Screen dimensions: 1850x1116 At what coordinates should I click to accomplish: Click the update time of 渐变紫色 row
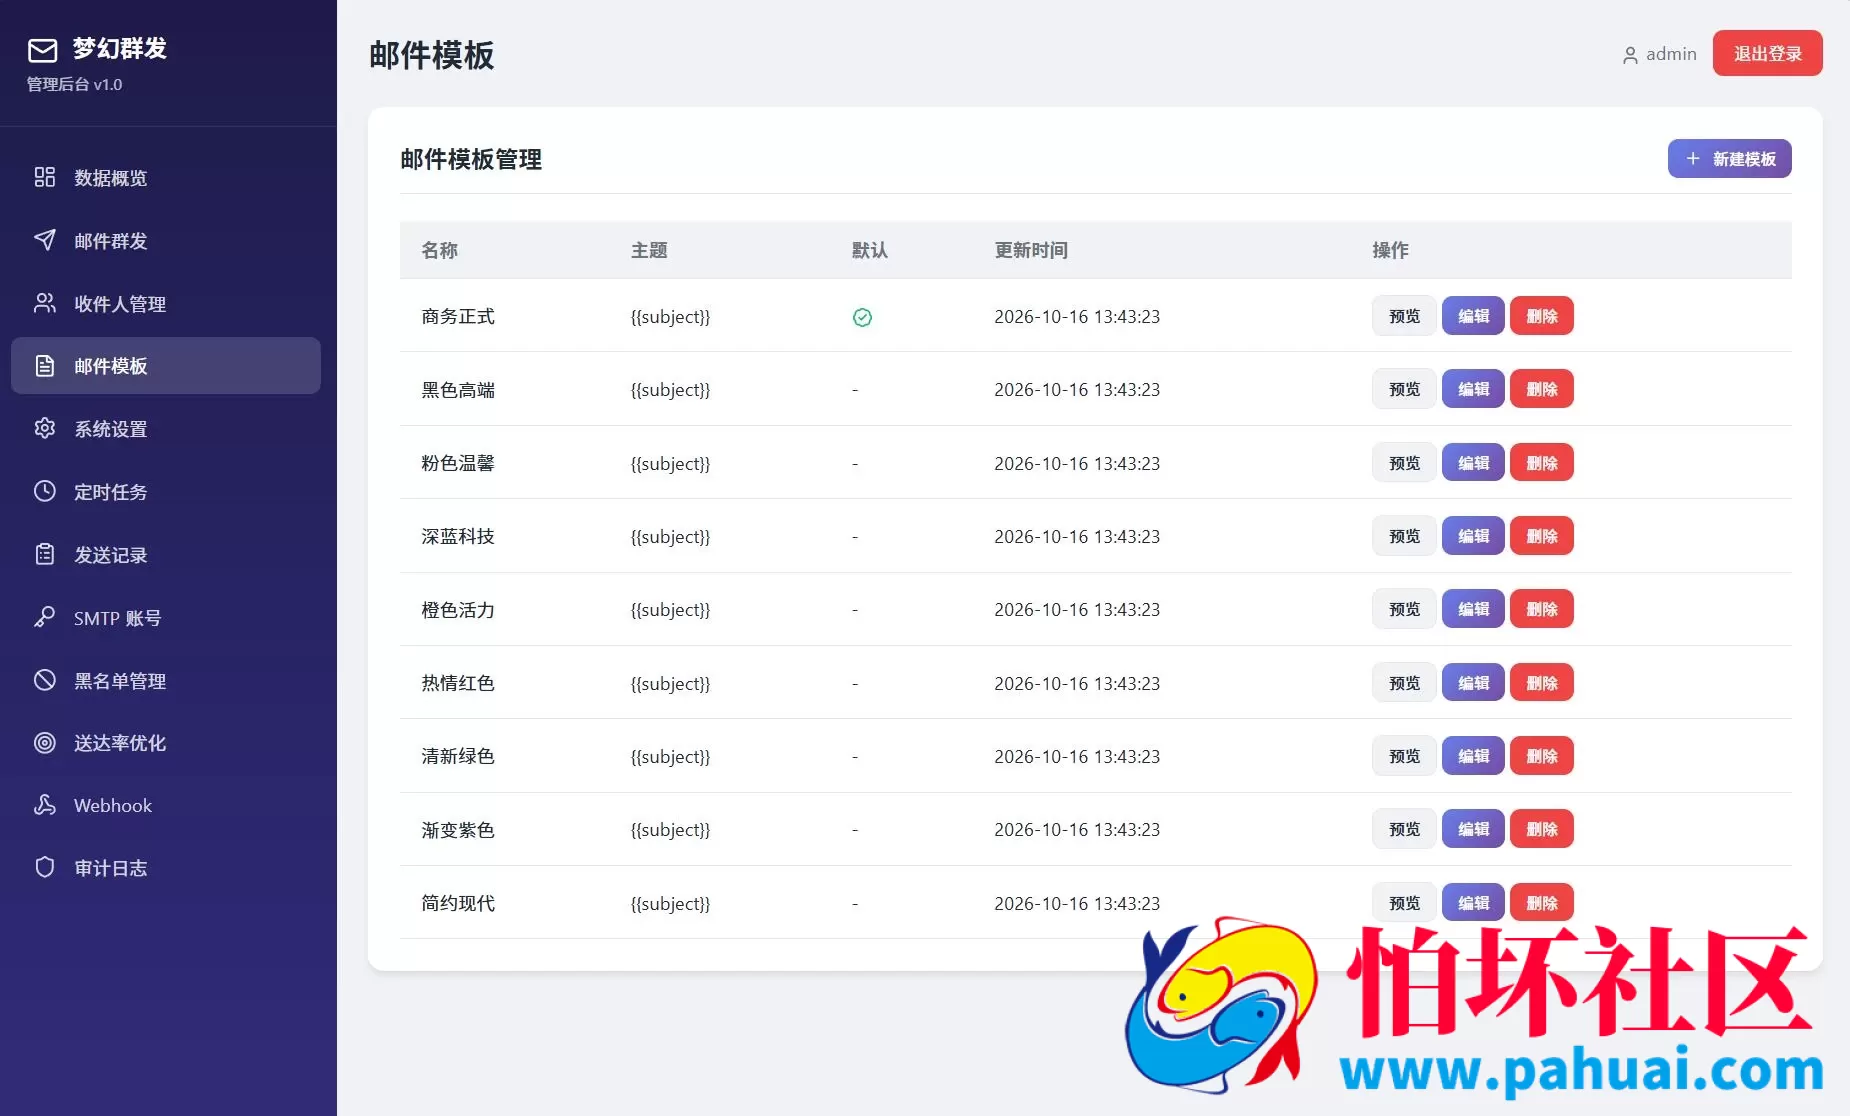(1077, 830)
